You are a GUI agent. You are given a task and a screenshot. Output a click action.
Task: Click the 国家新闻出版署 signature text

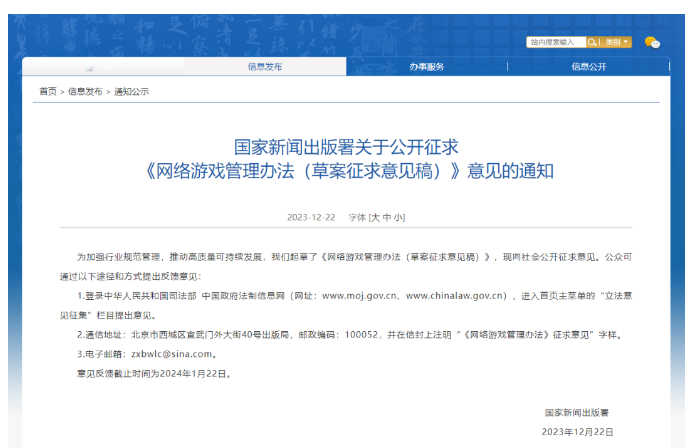(x=579, y=411)
